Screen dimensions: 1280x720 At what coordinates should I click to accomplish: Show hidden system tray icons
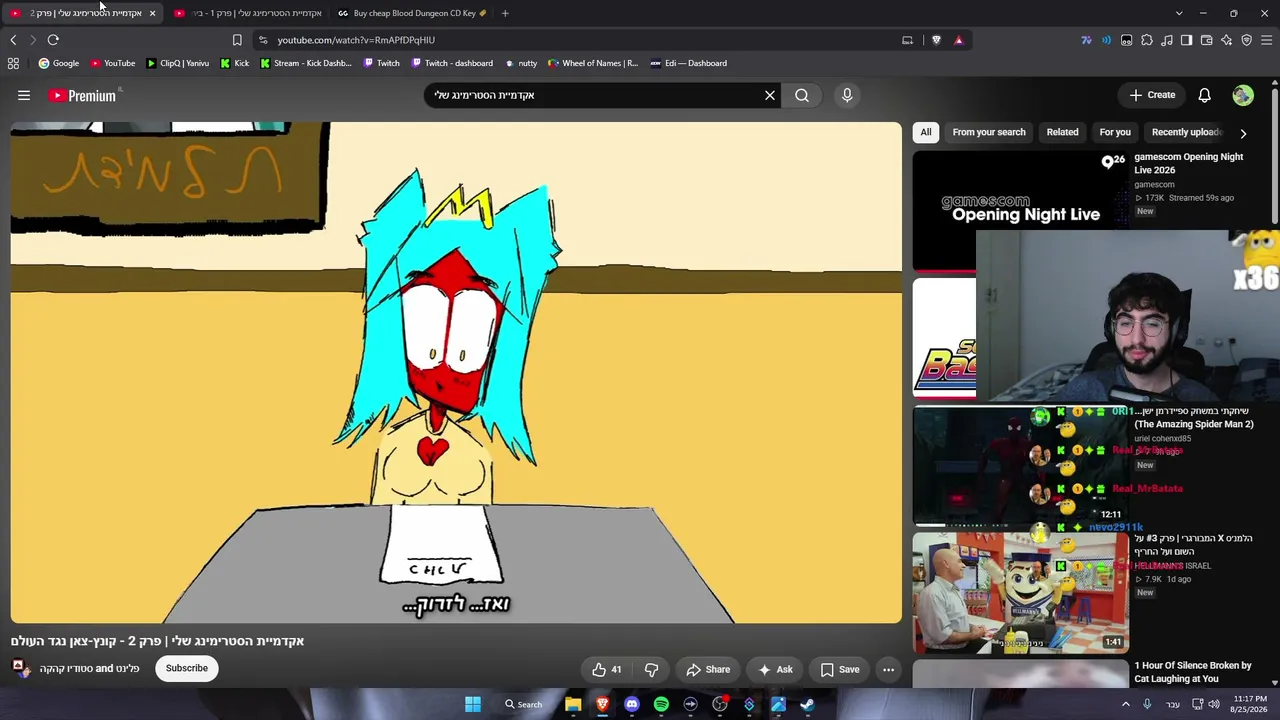click(x=1125, y=704)
